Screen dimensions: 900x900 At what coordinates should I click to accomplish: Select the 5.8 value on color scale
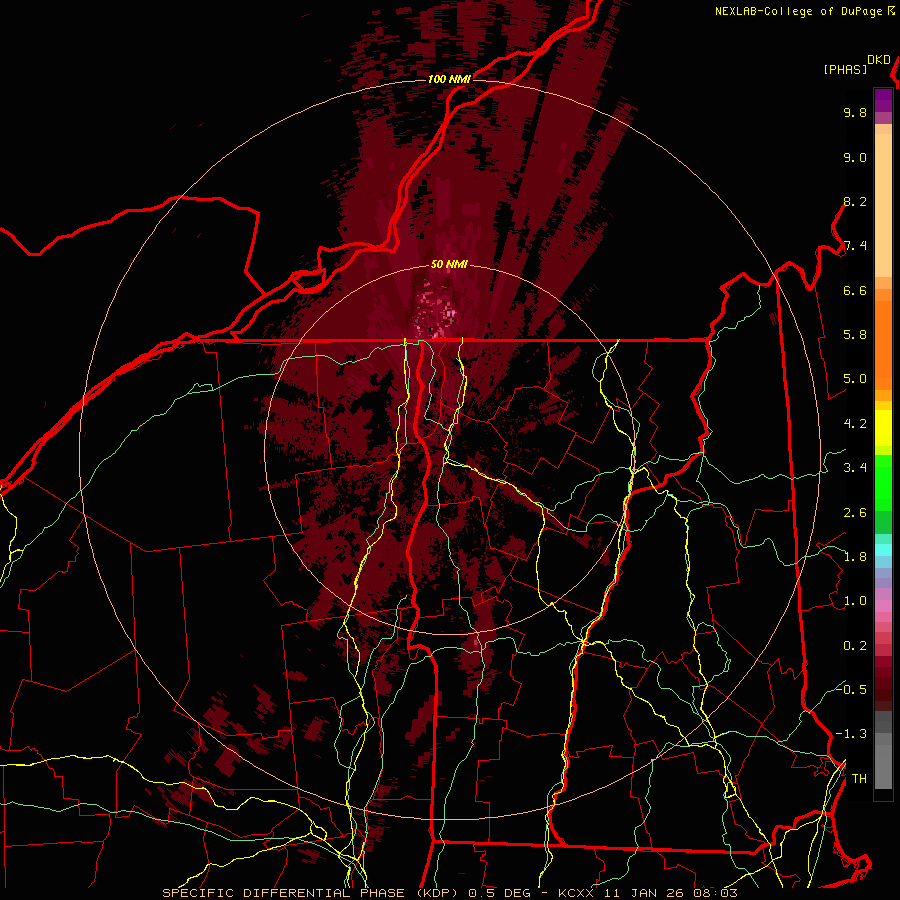coord(855,335)
